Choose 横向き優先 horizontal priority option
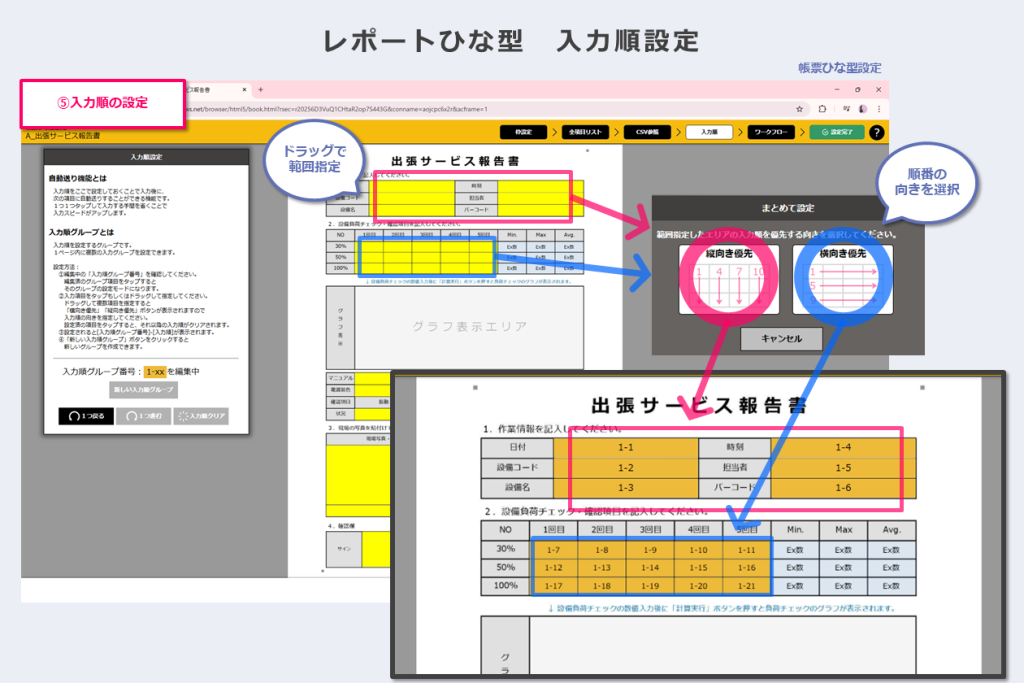 click(x=842, y=279)
